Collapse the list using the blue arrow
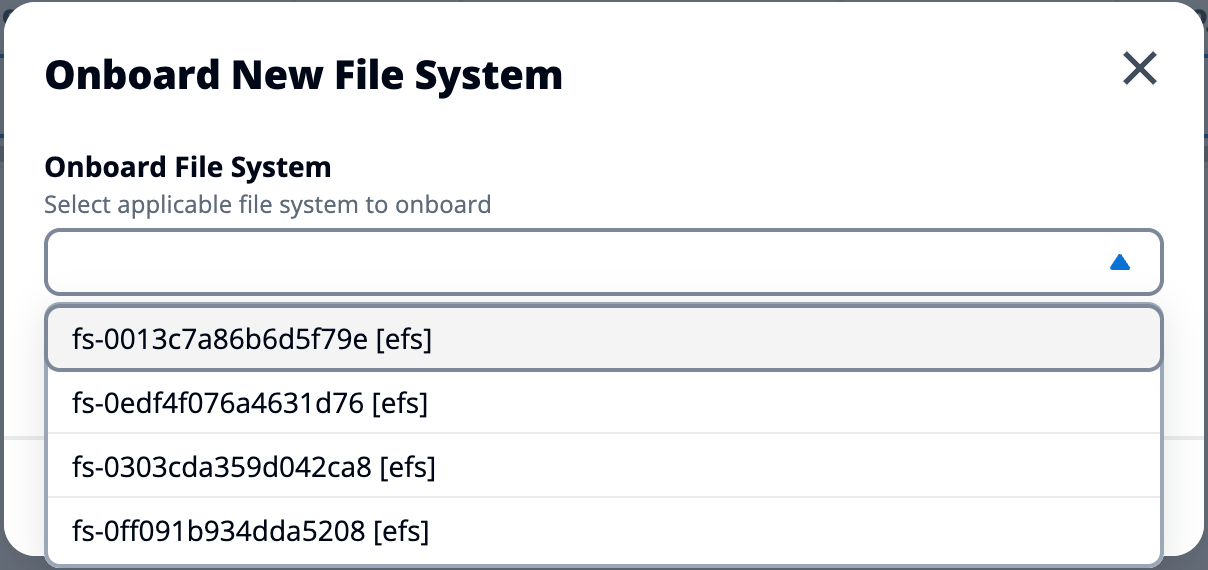The width and height of the screenshot is (1208, 570). (x=1120, y=262)
